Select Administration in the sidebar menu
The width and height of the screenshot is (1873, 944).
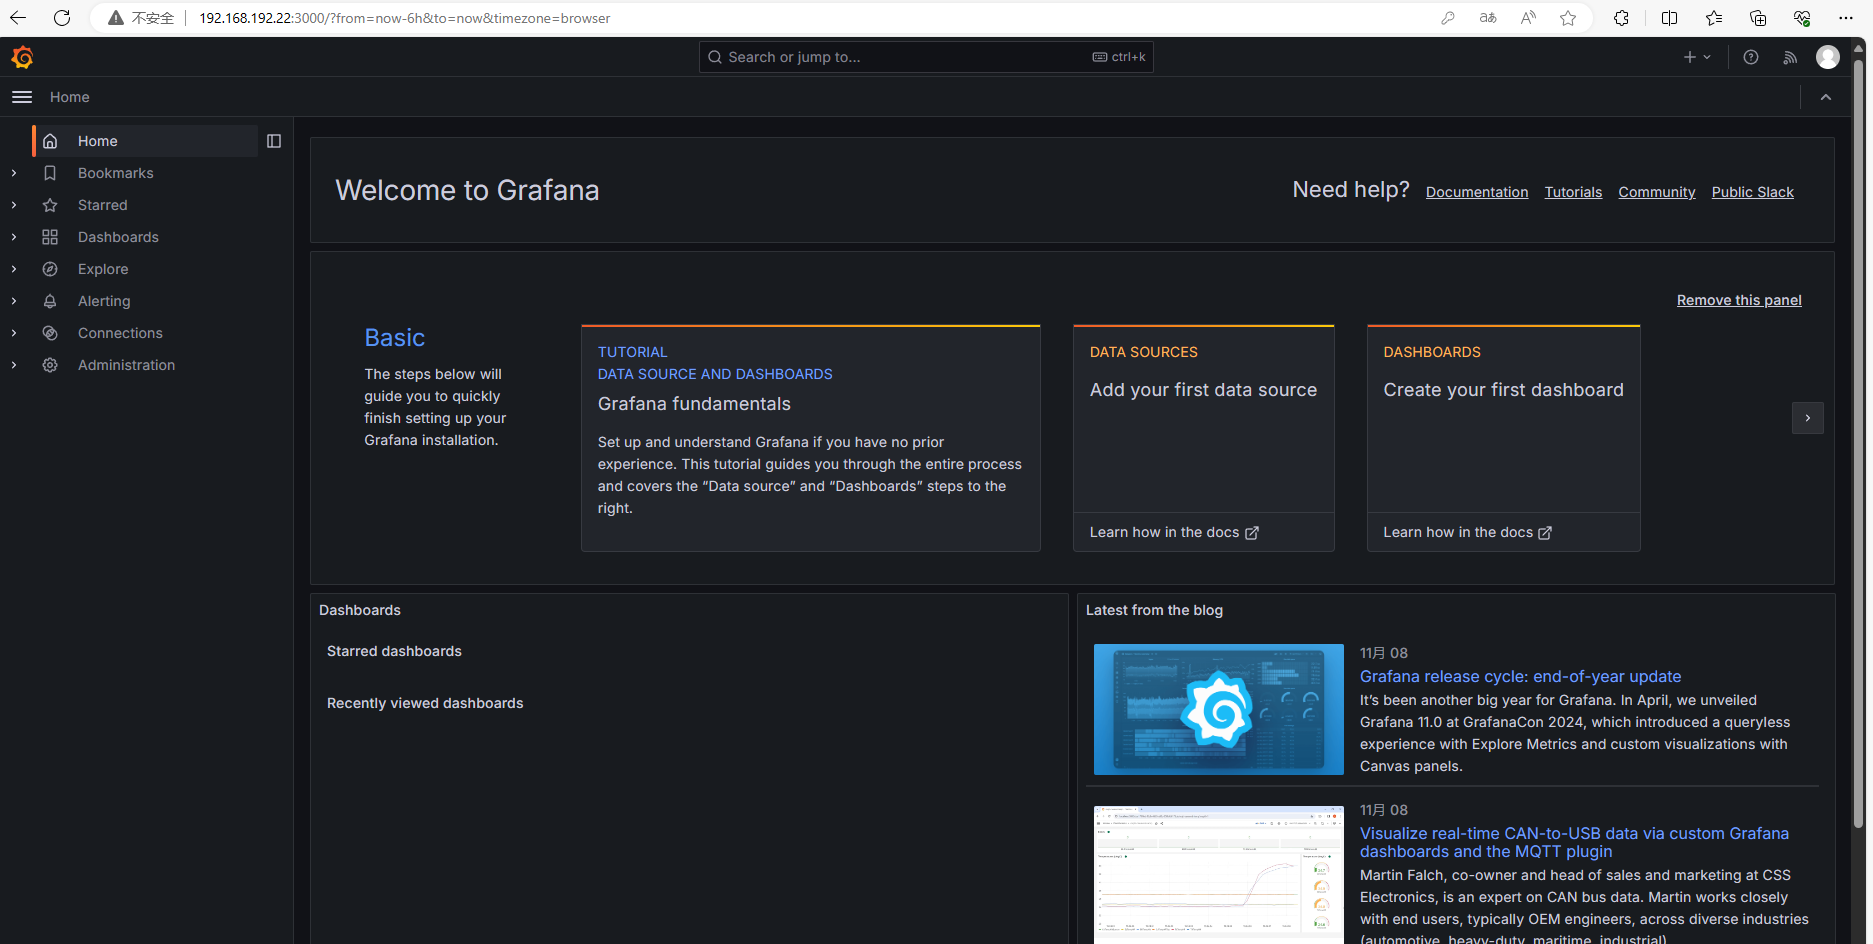[x=126, y=365]
